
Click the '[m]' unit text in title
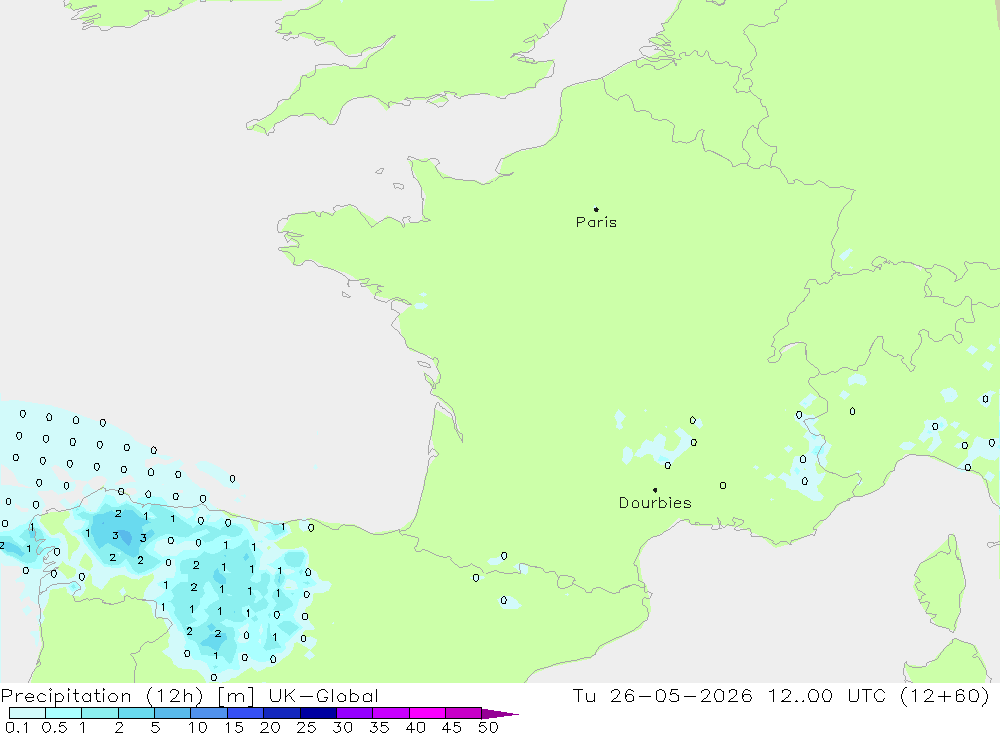236,696
